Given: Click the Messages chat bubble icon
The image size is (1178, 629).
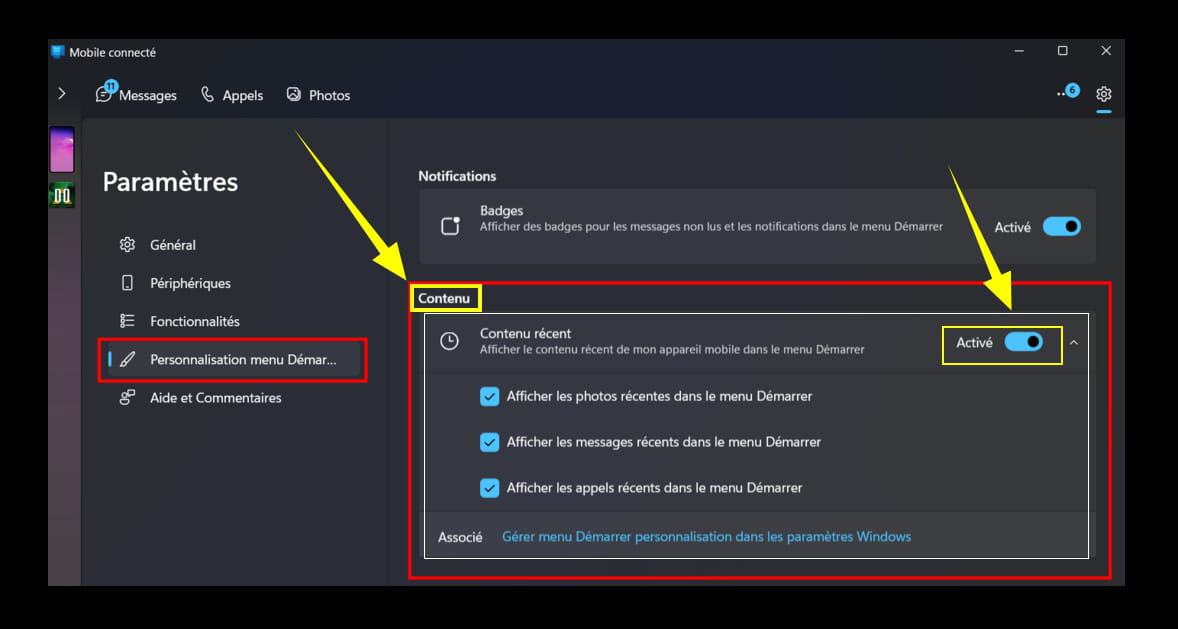Looking at the screenshot, I should (x=104, y=94).
